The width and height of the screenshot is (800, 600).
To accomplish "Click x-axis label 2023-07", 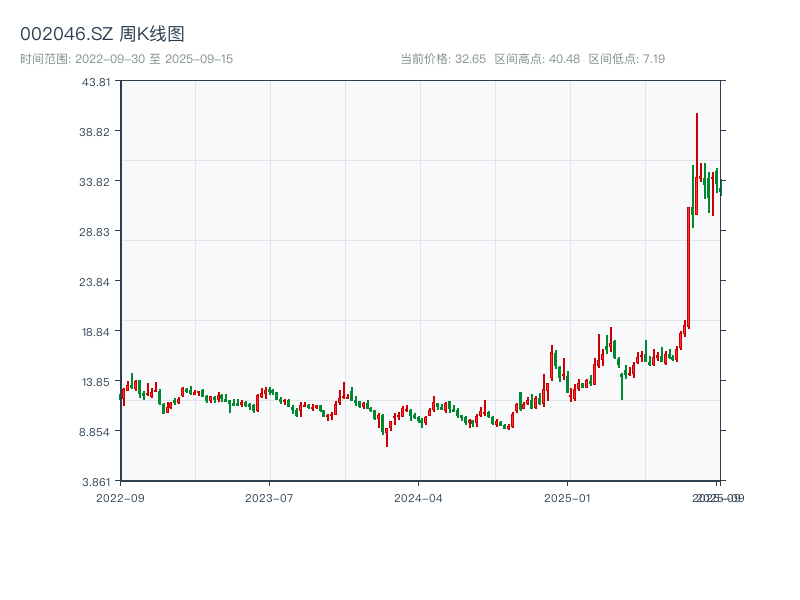I will [269, 498].
